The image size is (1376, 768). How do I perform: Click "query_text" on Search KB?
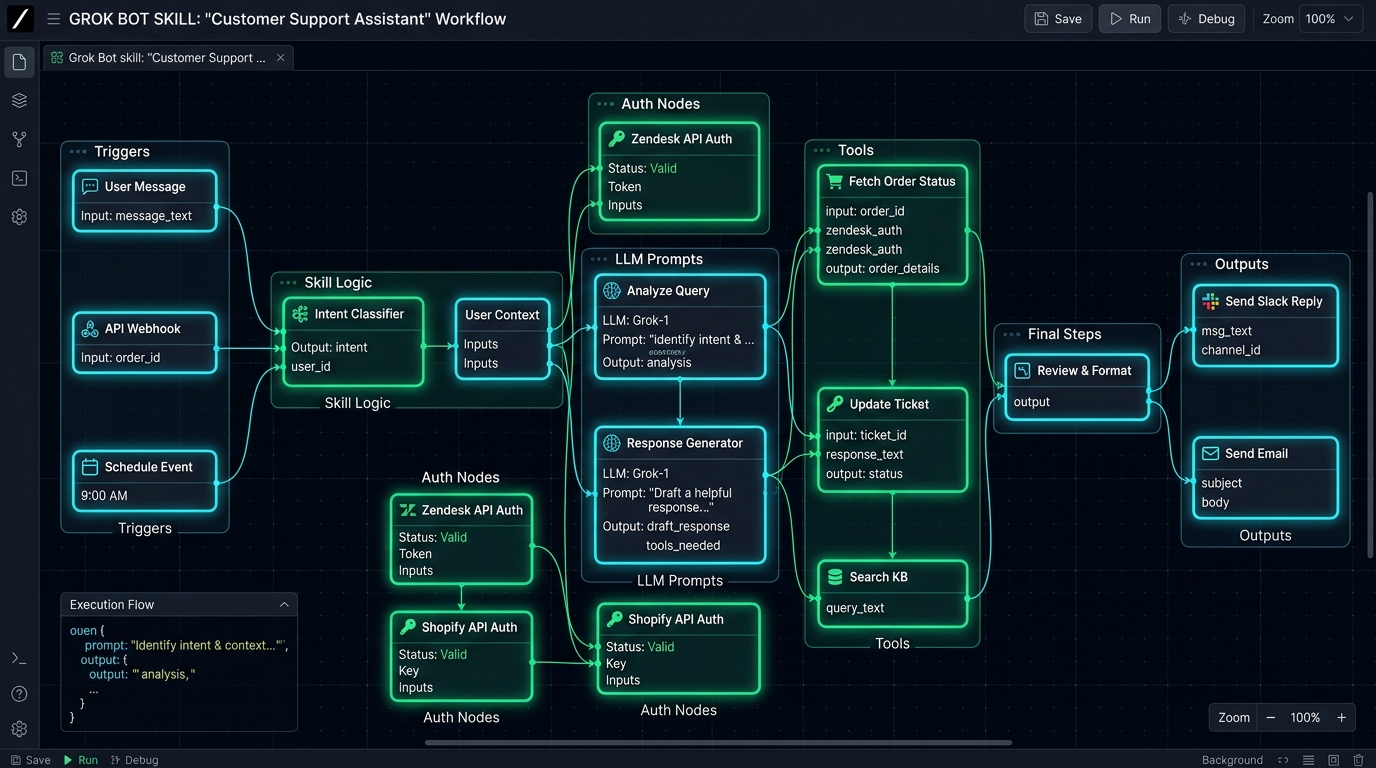855,608
